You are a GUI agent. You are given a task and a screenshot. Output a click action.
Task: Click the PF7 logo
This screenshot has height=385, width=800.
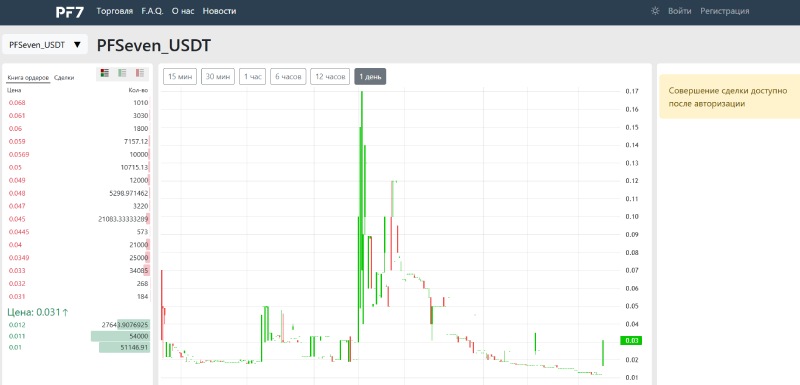[x=70, y=12]
